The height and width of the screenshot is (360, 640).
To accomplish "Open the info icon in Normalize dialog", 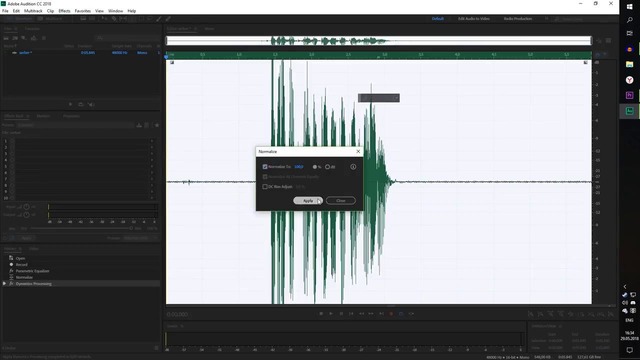I will [x=353, y=167].
